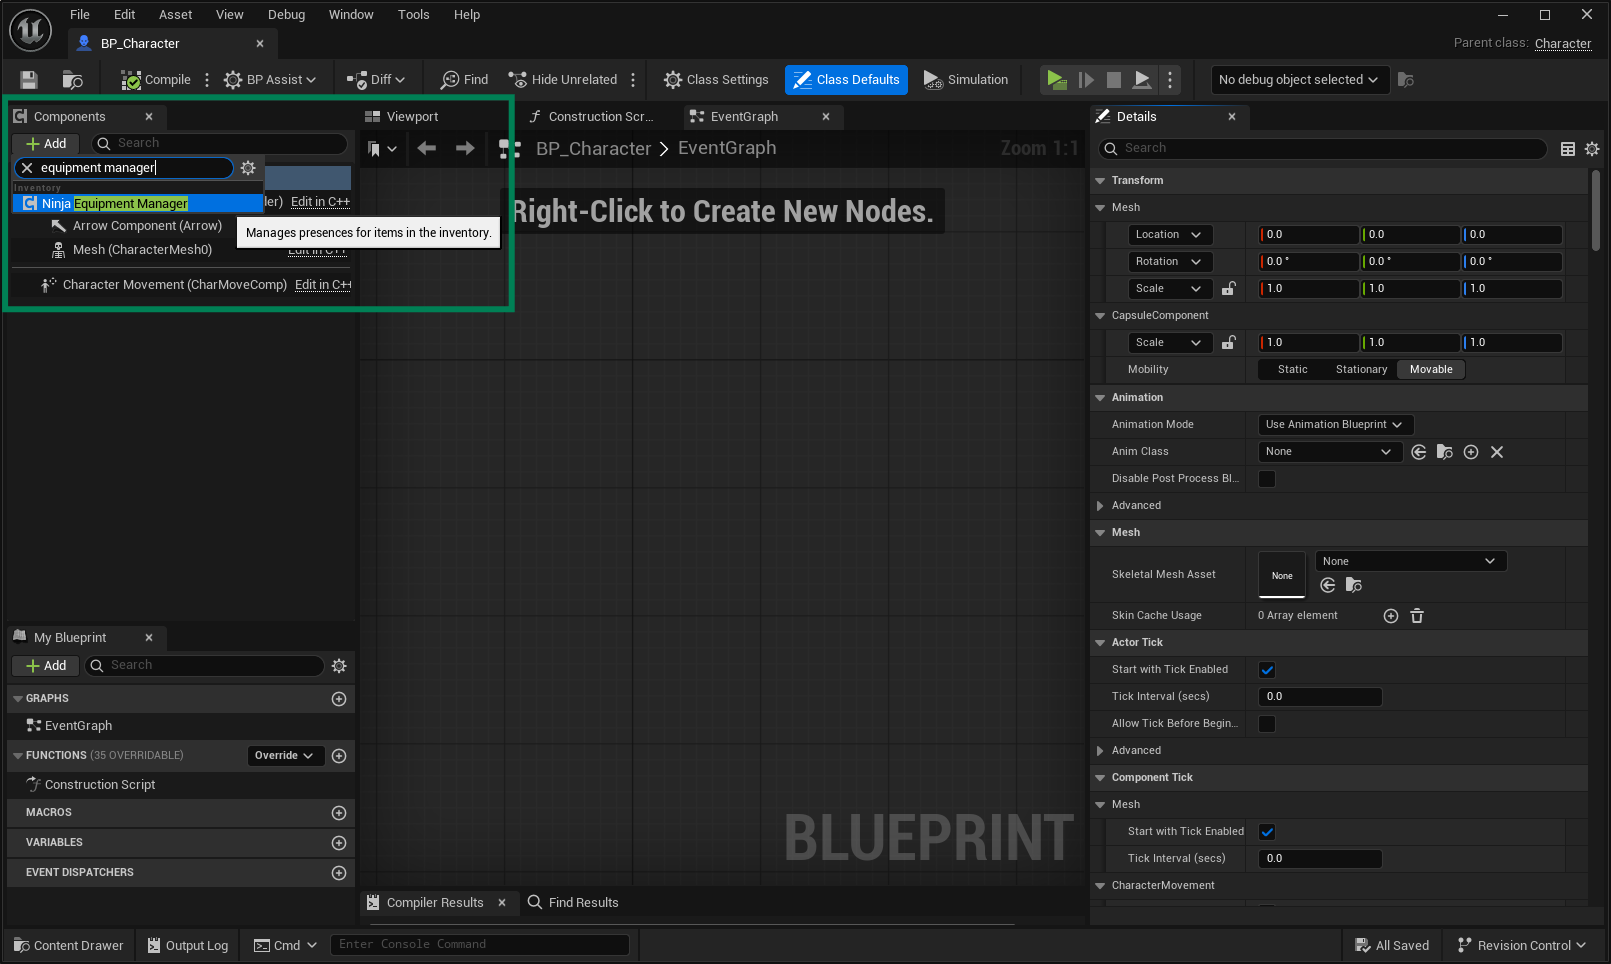1611x964 pixels.
Task: Select Ninja Equipment Manager from search results
Action: [x=114, y=204]
